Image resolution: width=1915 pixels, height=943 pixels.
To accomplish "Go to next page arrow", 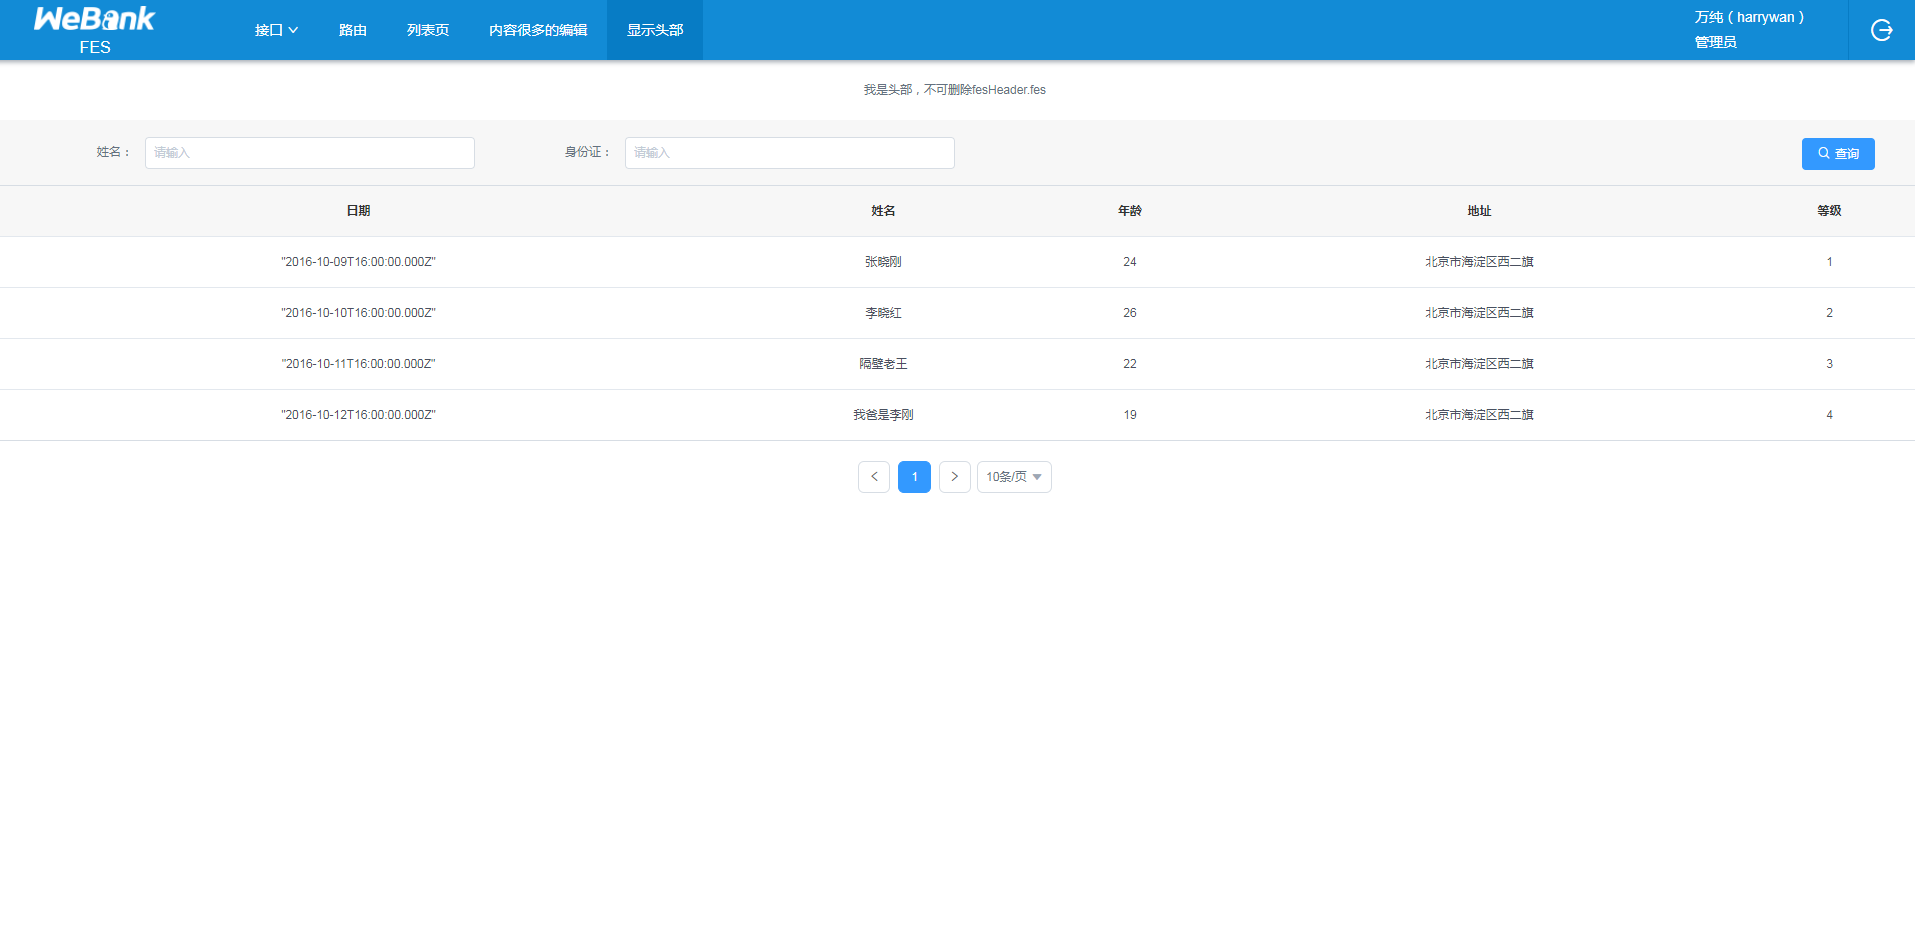I will tap(954, 477).
